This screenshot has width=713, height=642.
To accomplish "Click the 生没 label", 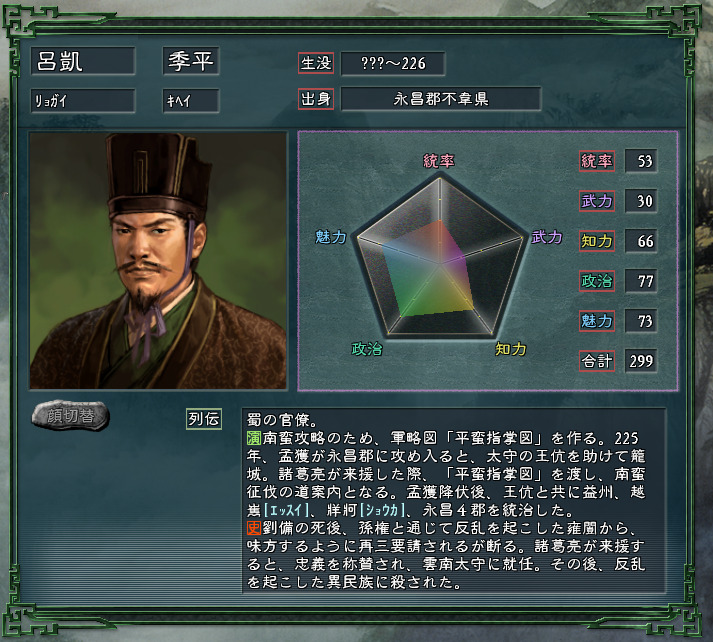I will click(x=316, y=63).
